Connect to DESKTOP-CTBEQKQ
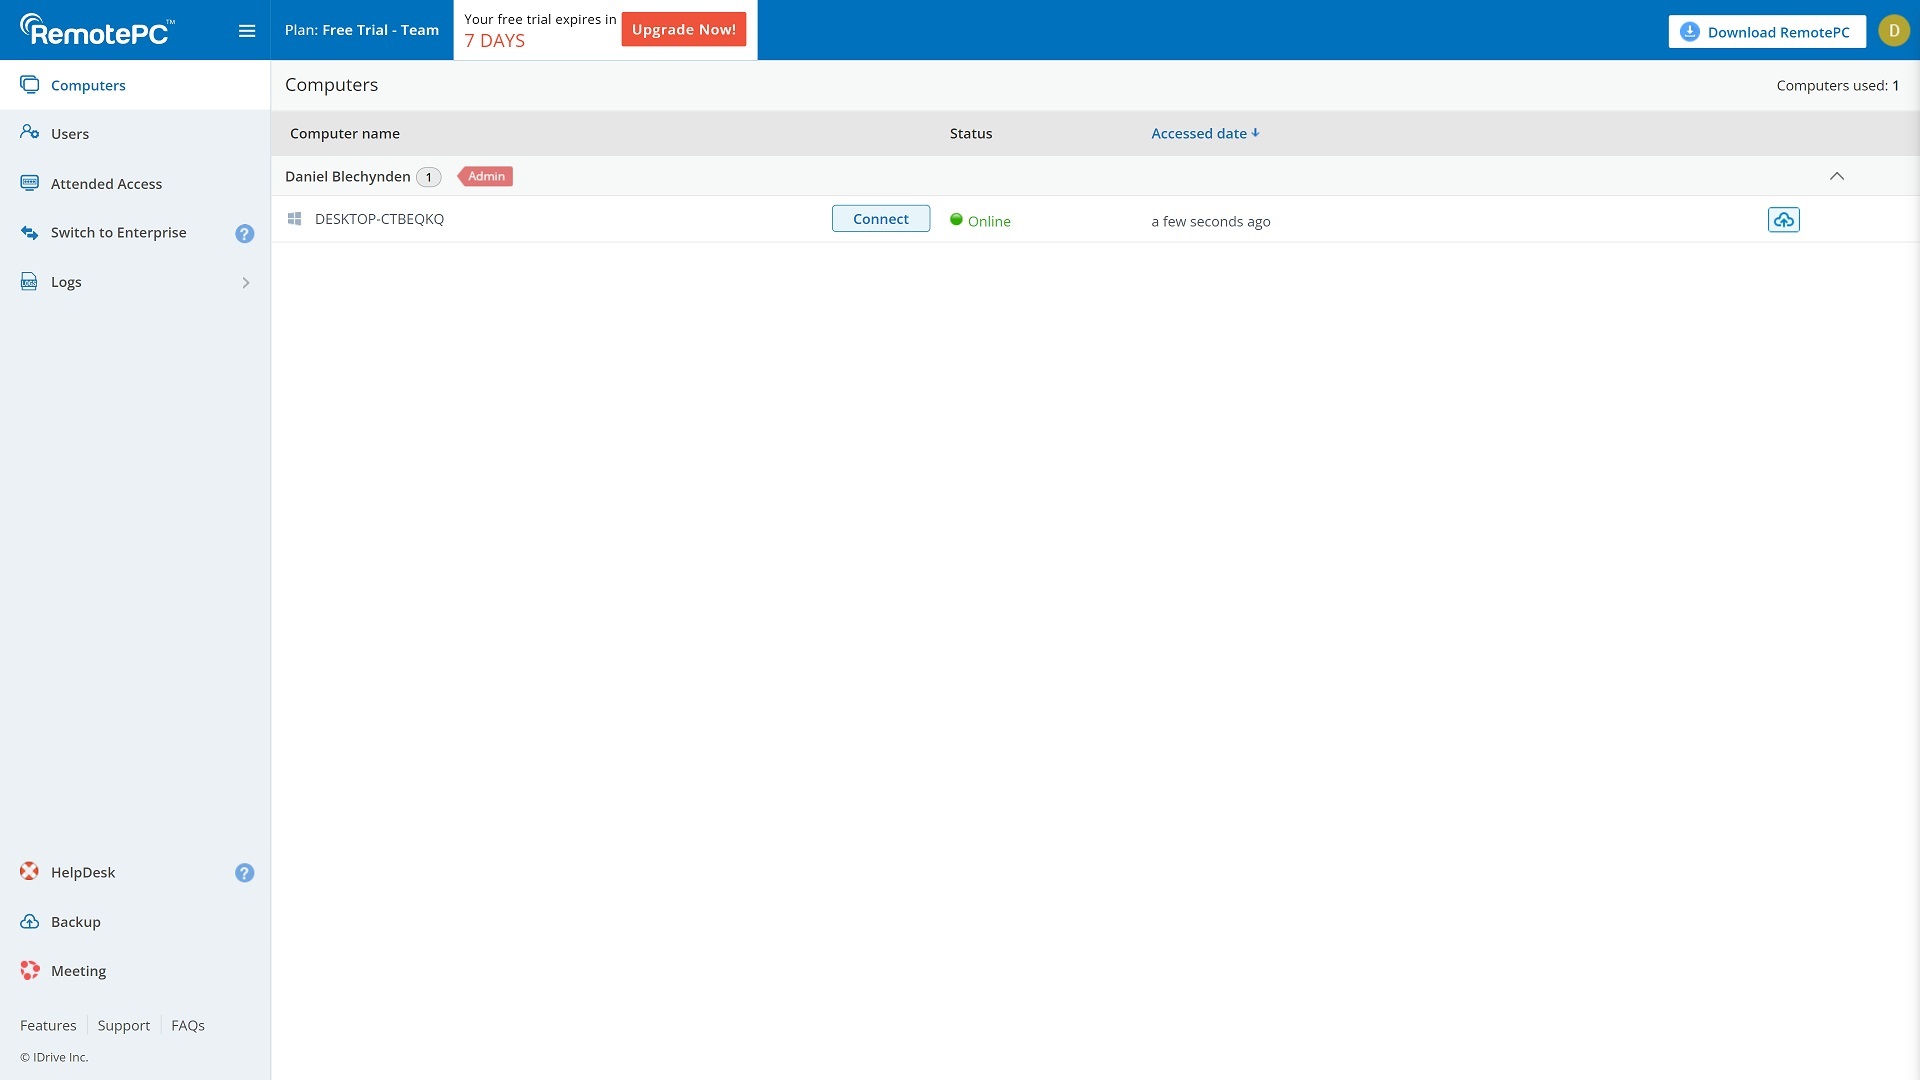 tap(880, 218)
